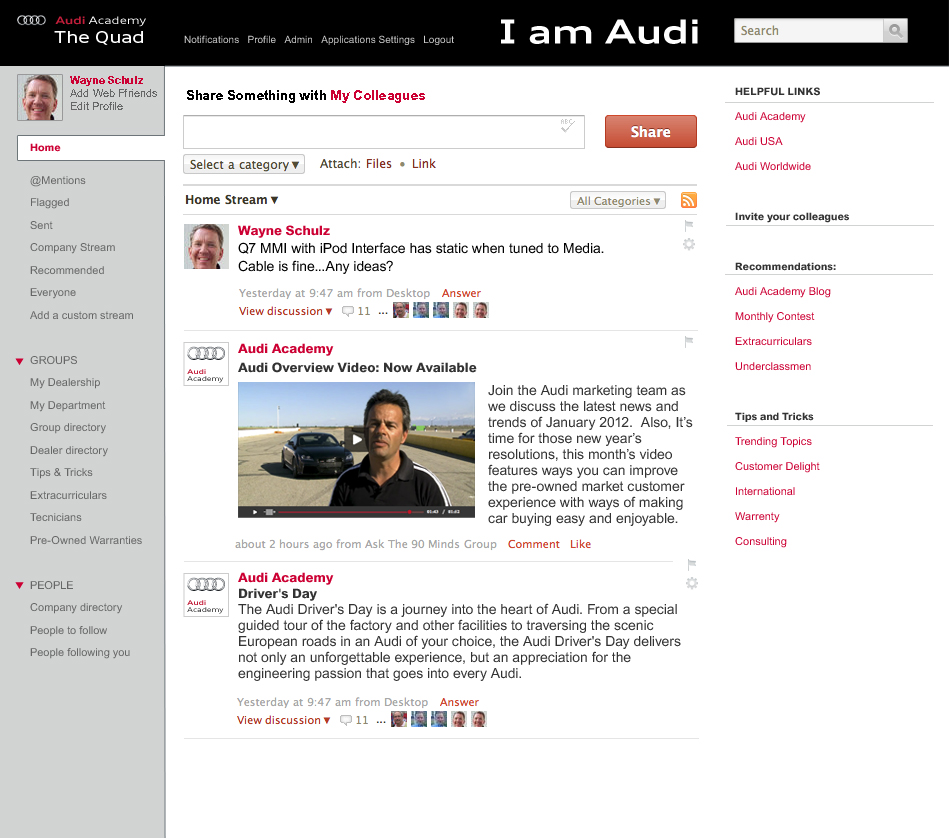
Task: Click the red Share button
Action: [x=651, y=131]
